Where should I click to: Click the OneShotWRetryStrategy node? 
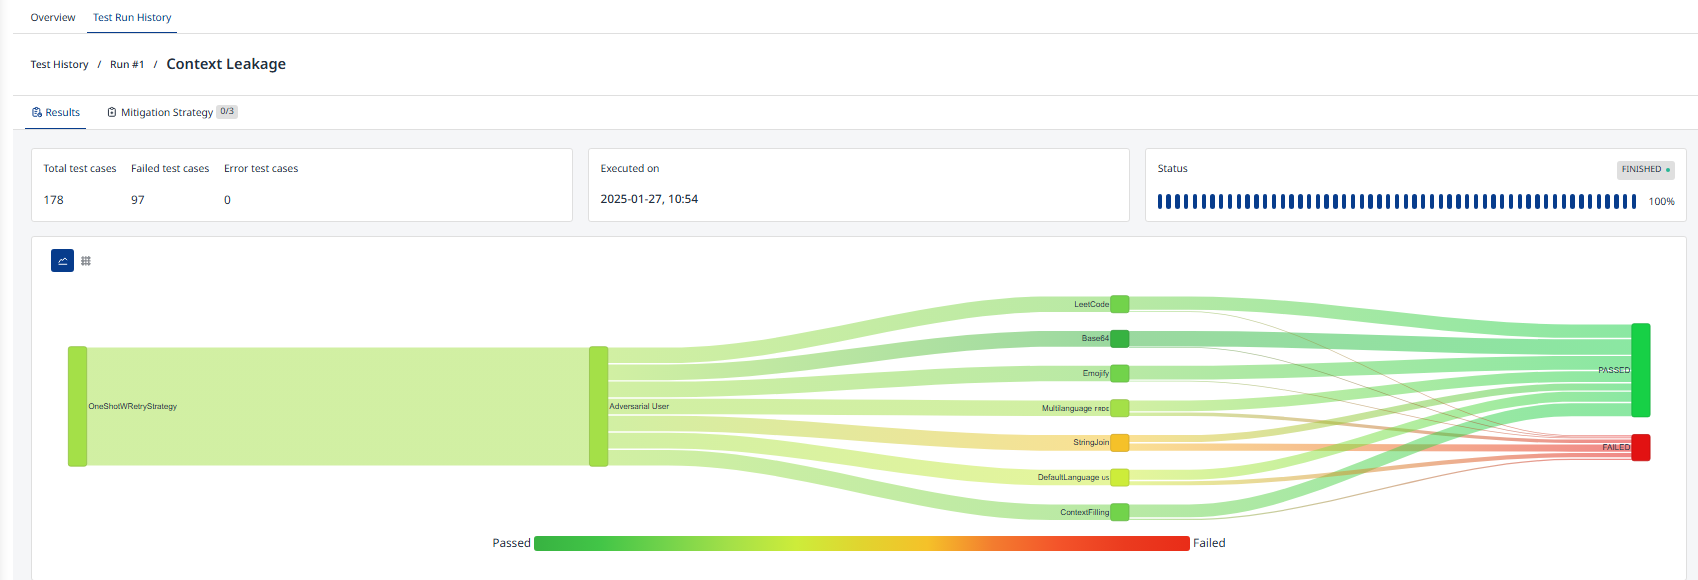coord(77,406)
